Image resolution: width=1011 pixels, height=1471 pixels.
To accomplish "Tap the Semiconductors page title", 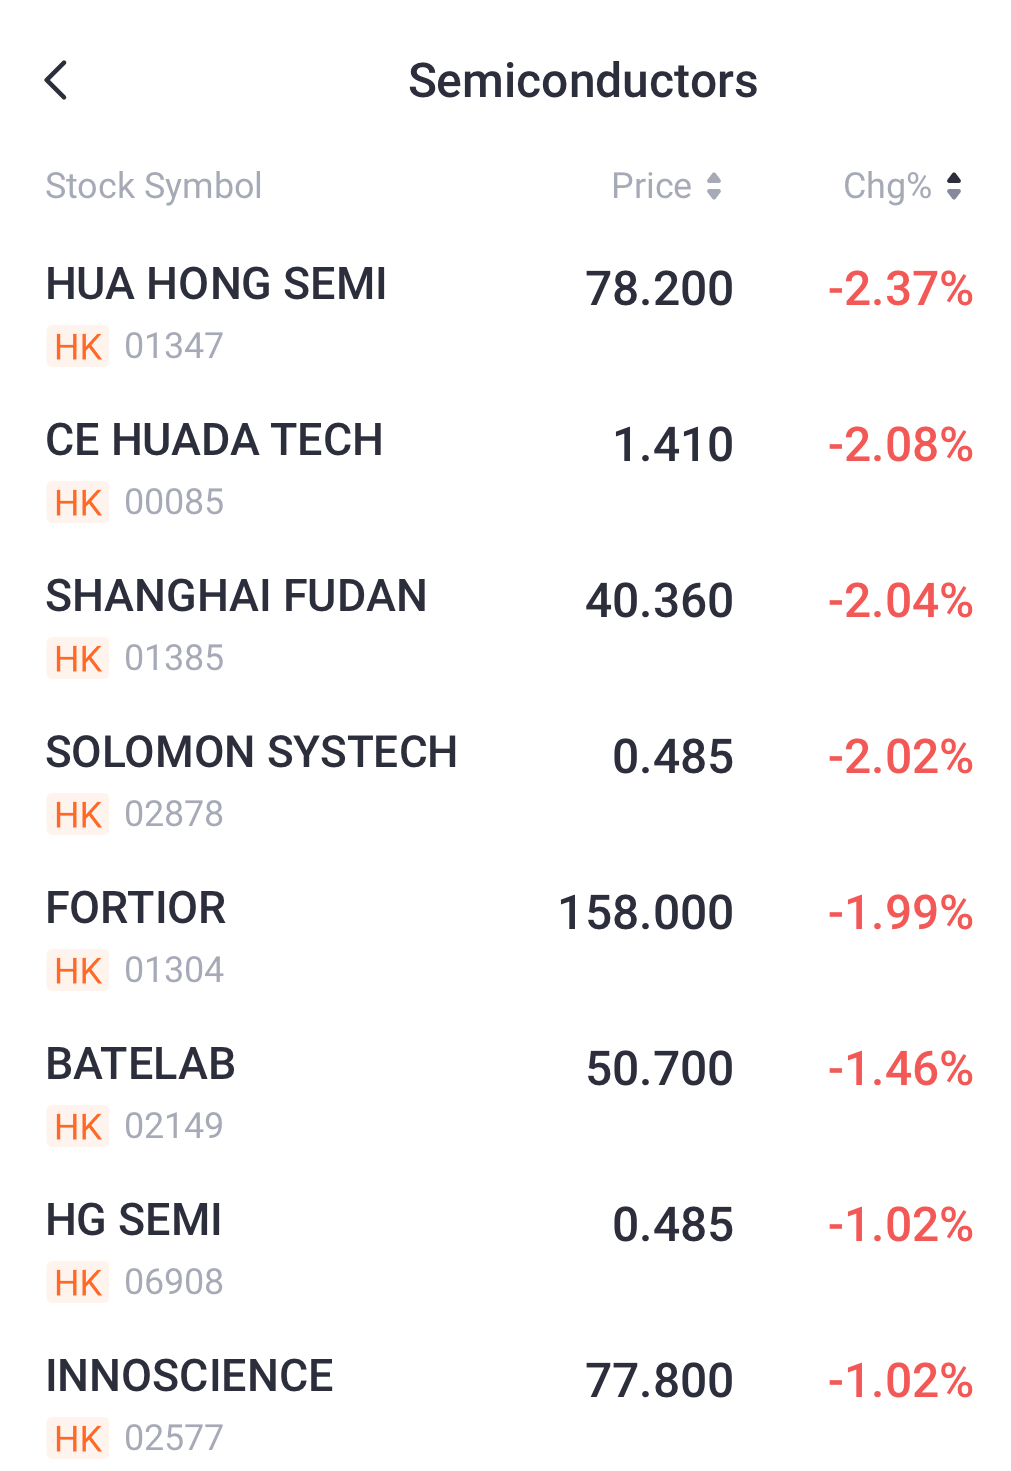I will click(x=583, y=81).
